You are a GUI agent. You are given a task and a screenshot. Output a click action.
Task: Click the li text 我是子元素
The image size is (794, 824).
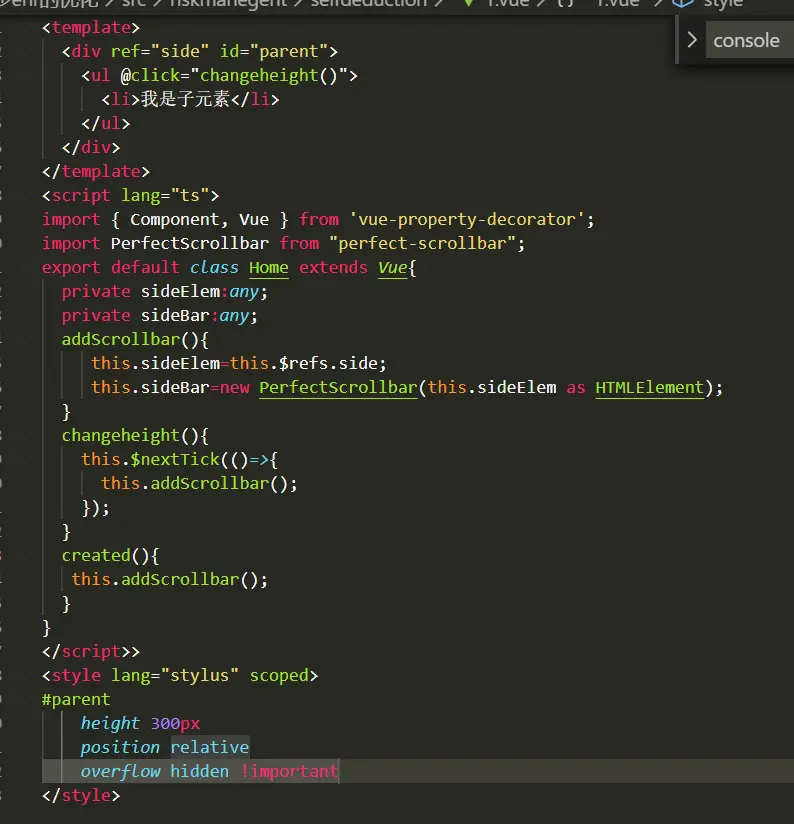click(185, 99)
